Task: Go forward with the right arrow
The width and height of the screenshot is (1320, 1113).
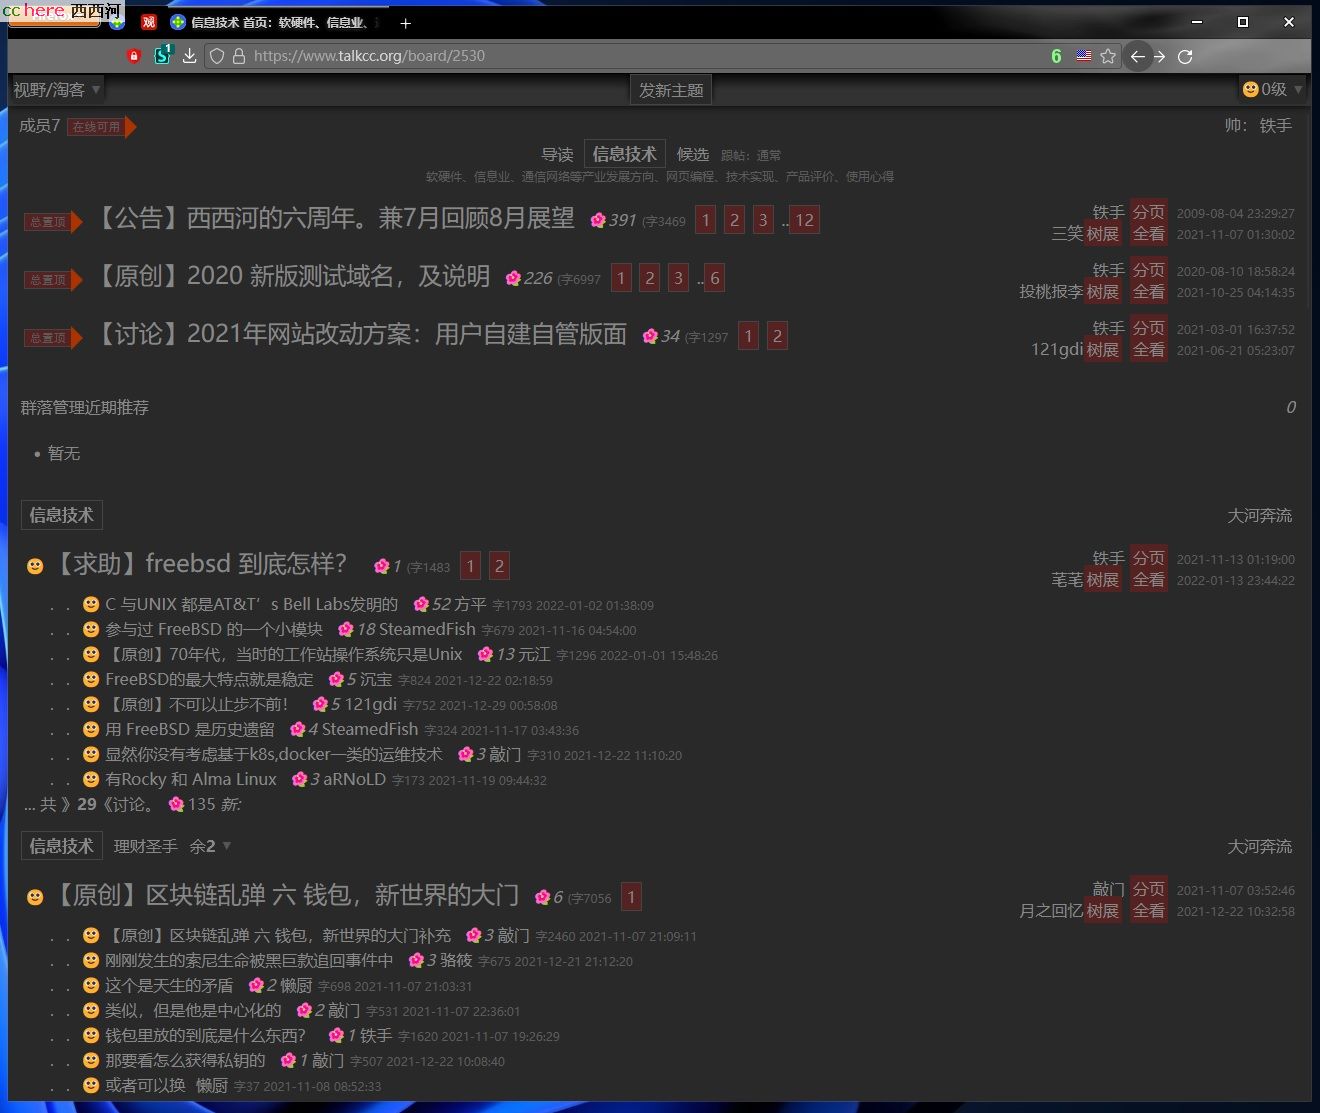Action: pos(1160,56)
